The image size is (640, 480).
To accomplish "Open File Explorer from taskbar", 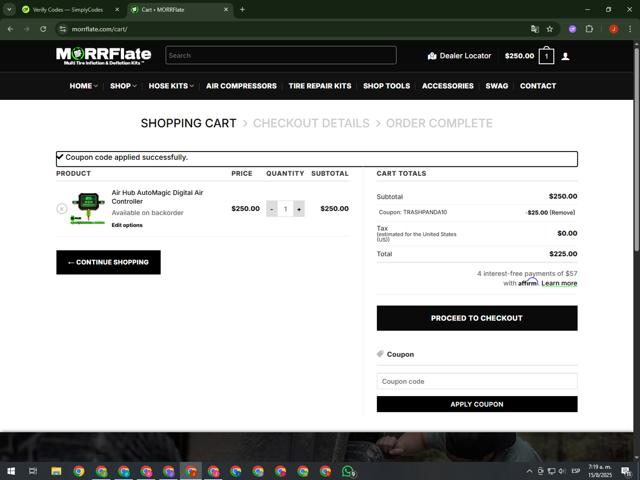I will point(56,471).
